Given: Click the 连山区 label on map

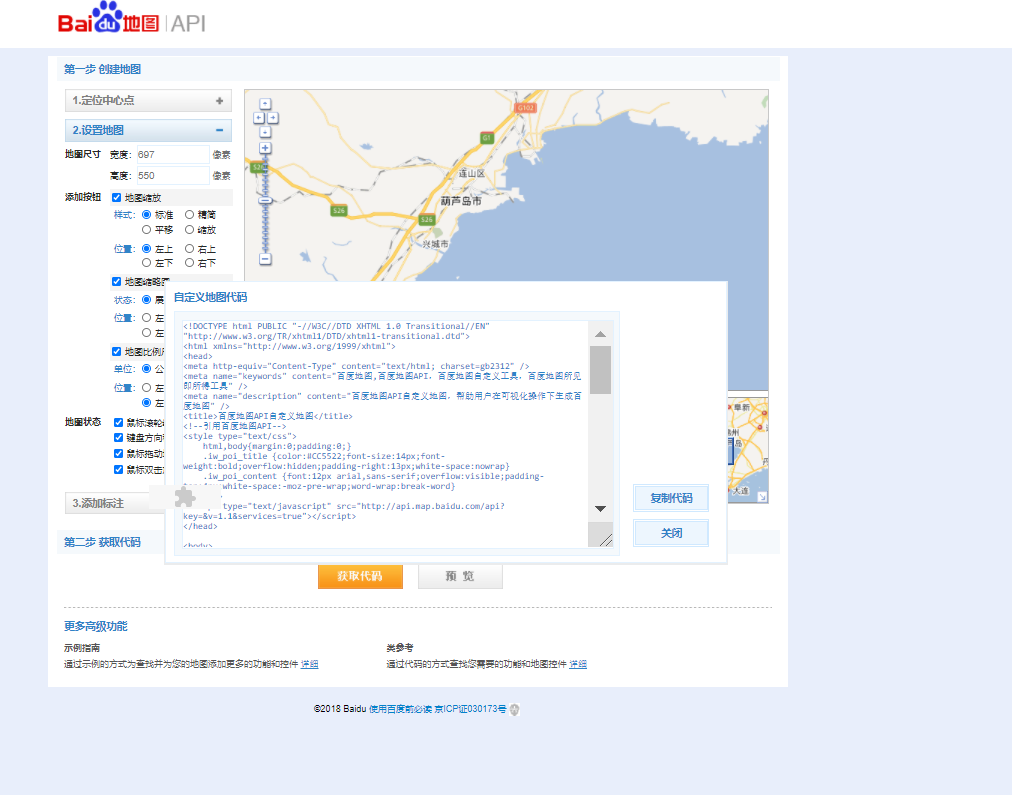Looking at the screenshot, I should tap(472, 174).
